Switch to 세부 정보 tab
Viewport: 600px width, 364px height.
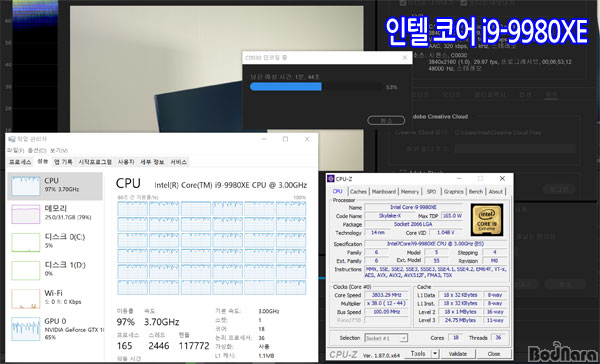[x=152, y=162]
